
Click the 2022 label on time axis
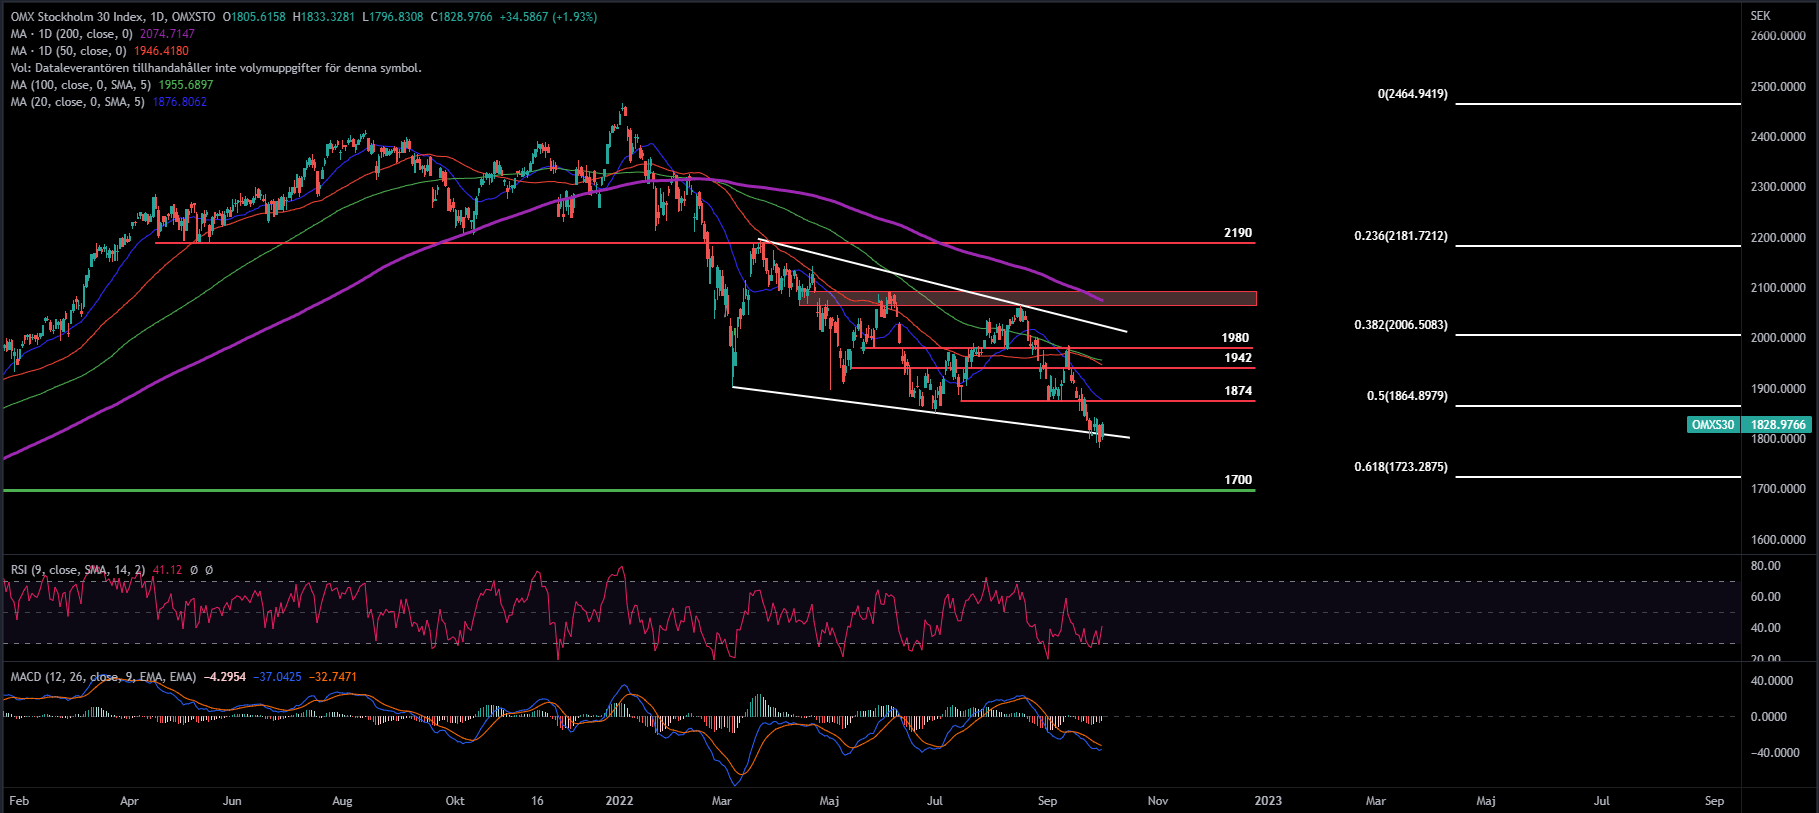pos(619,801)
